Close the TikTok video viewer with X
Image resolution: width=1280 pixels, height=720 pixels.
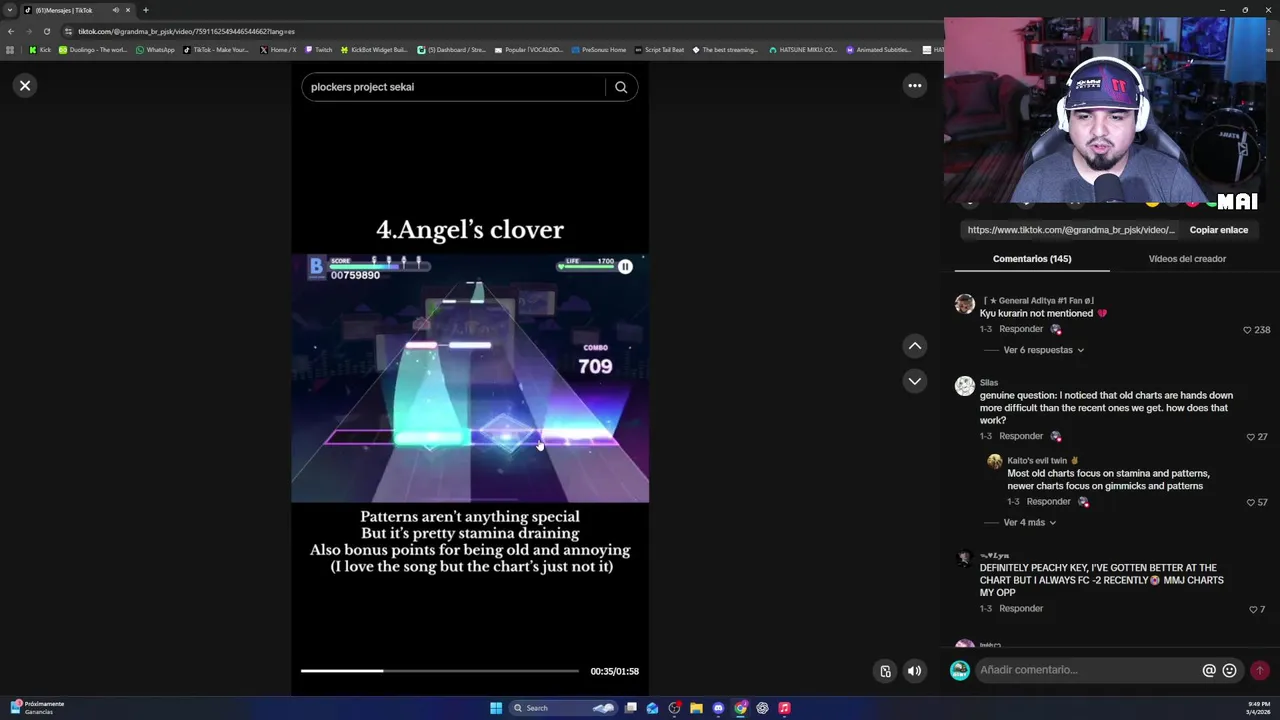25,86
